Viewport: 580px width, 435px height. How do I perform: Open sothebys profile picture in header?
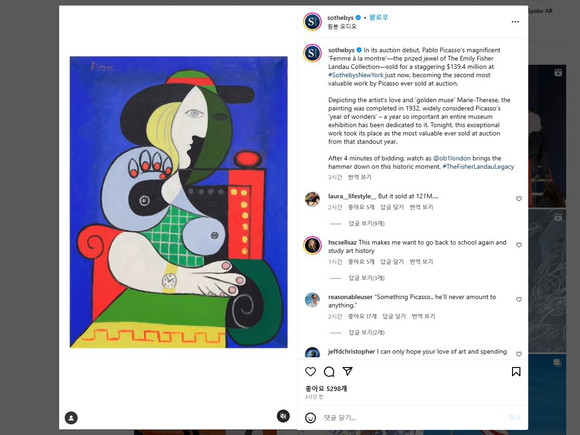[x=313, y=21]
